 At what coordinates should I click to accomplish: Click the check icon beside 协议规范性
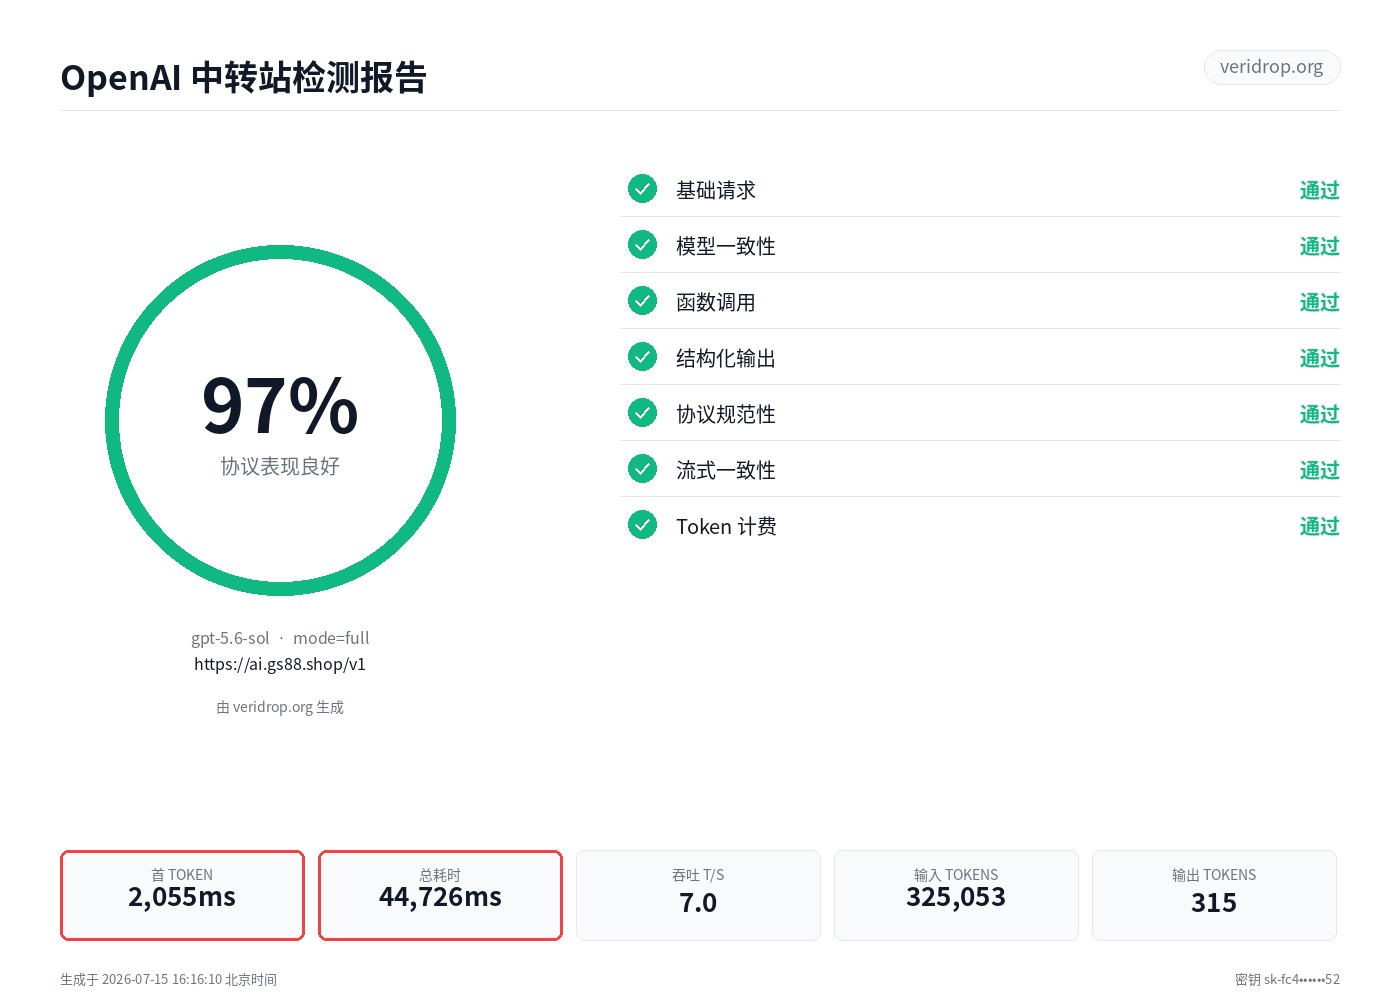[x=642, y=412]
